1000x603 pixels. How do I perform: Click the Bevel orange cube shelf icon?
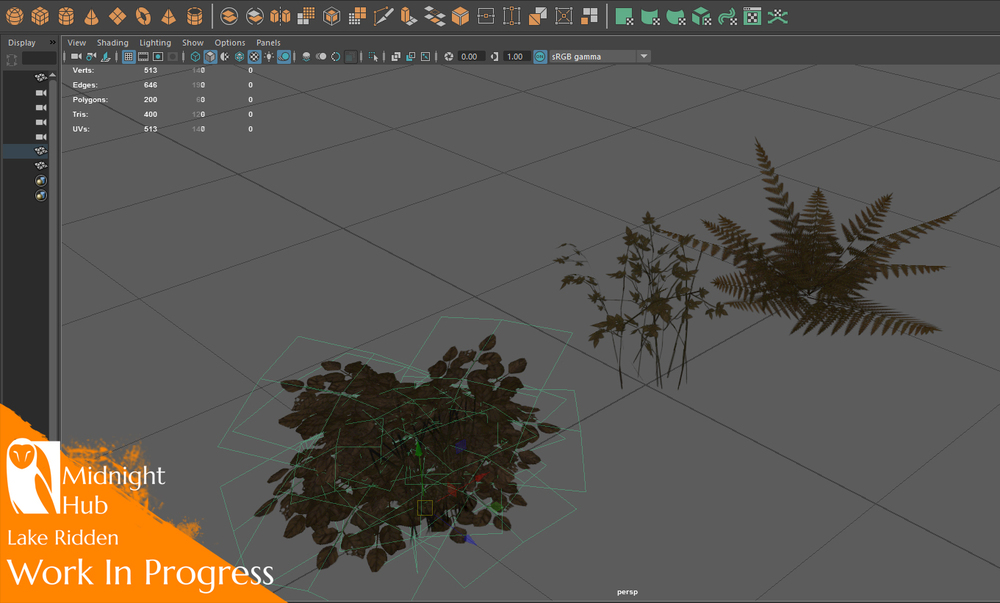pyautogui.click(x=460, y=16)
